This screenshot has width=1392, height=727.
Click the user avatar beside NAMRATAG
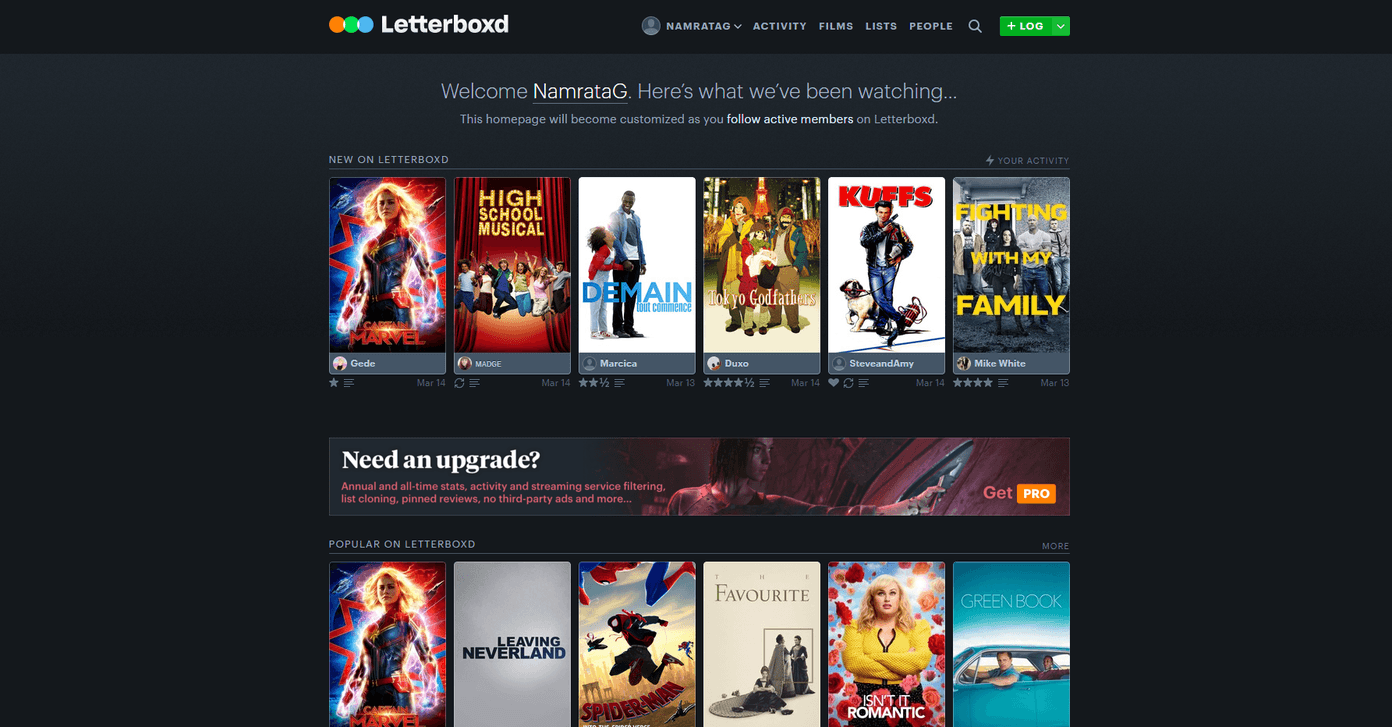(x=649, y=26)
